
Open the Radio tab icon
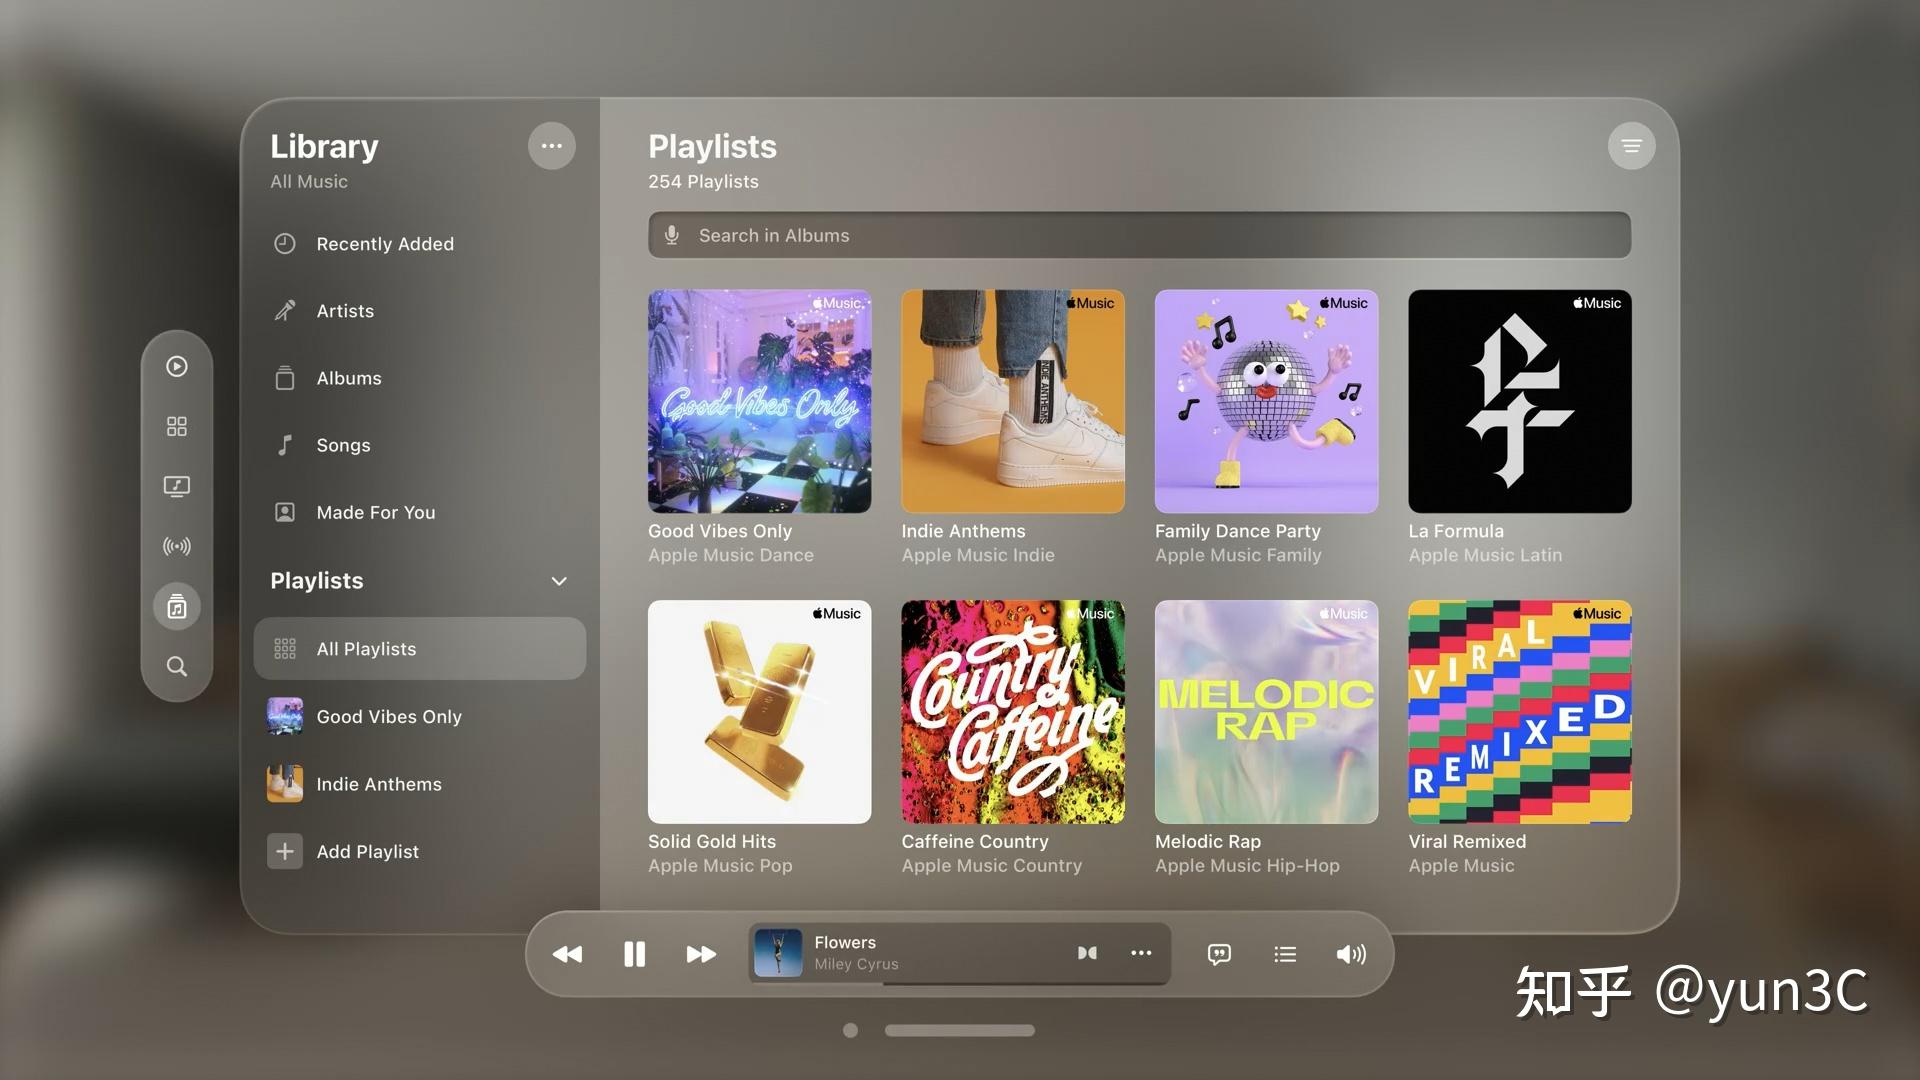[177, 546]
